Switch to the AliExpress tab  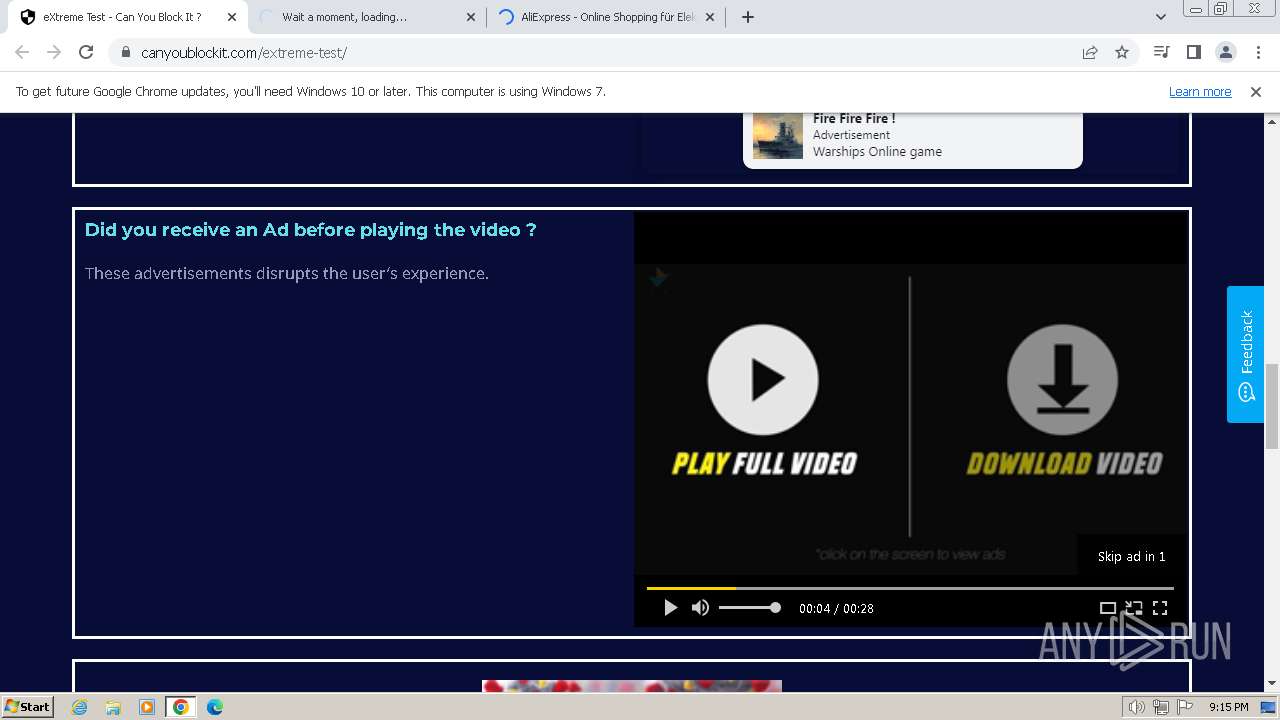tap(607, 17)
